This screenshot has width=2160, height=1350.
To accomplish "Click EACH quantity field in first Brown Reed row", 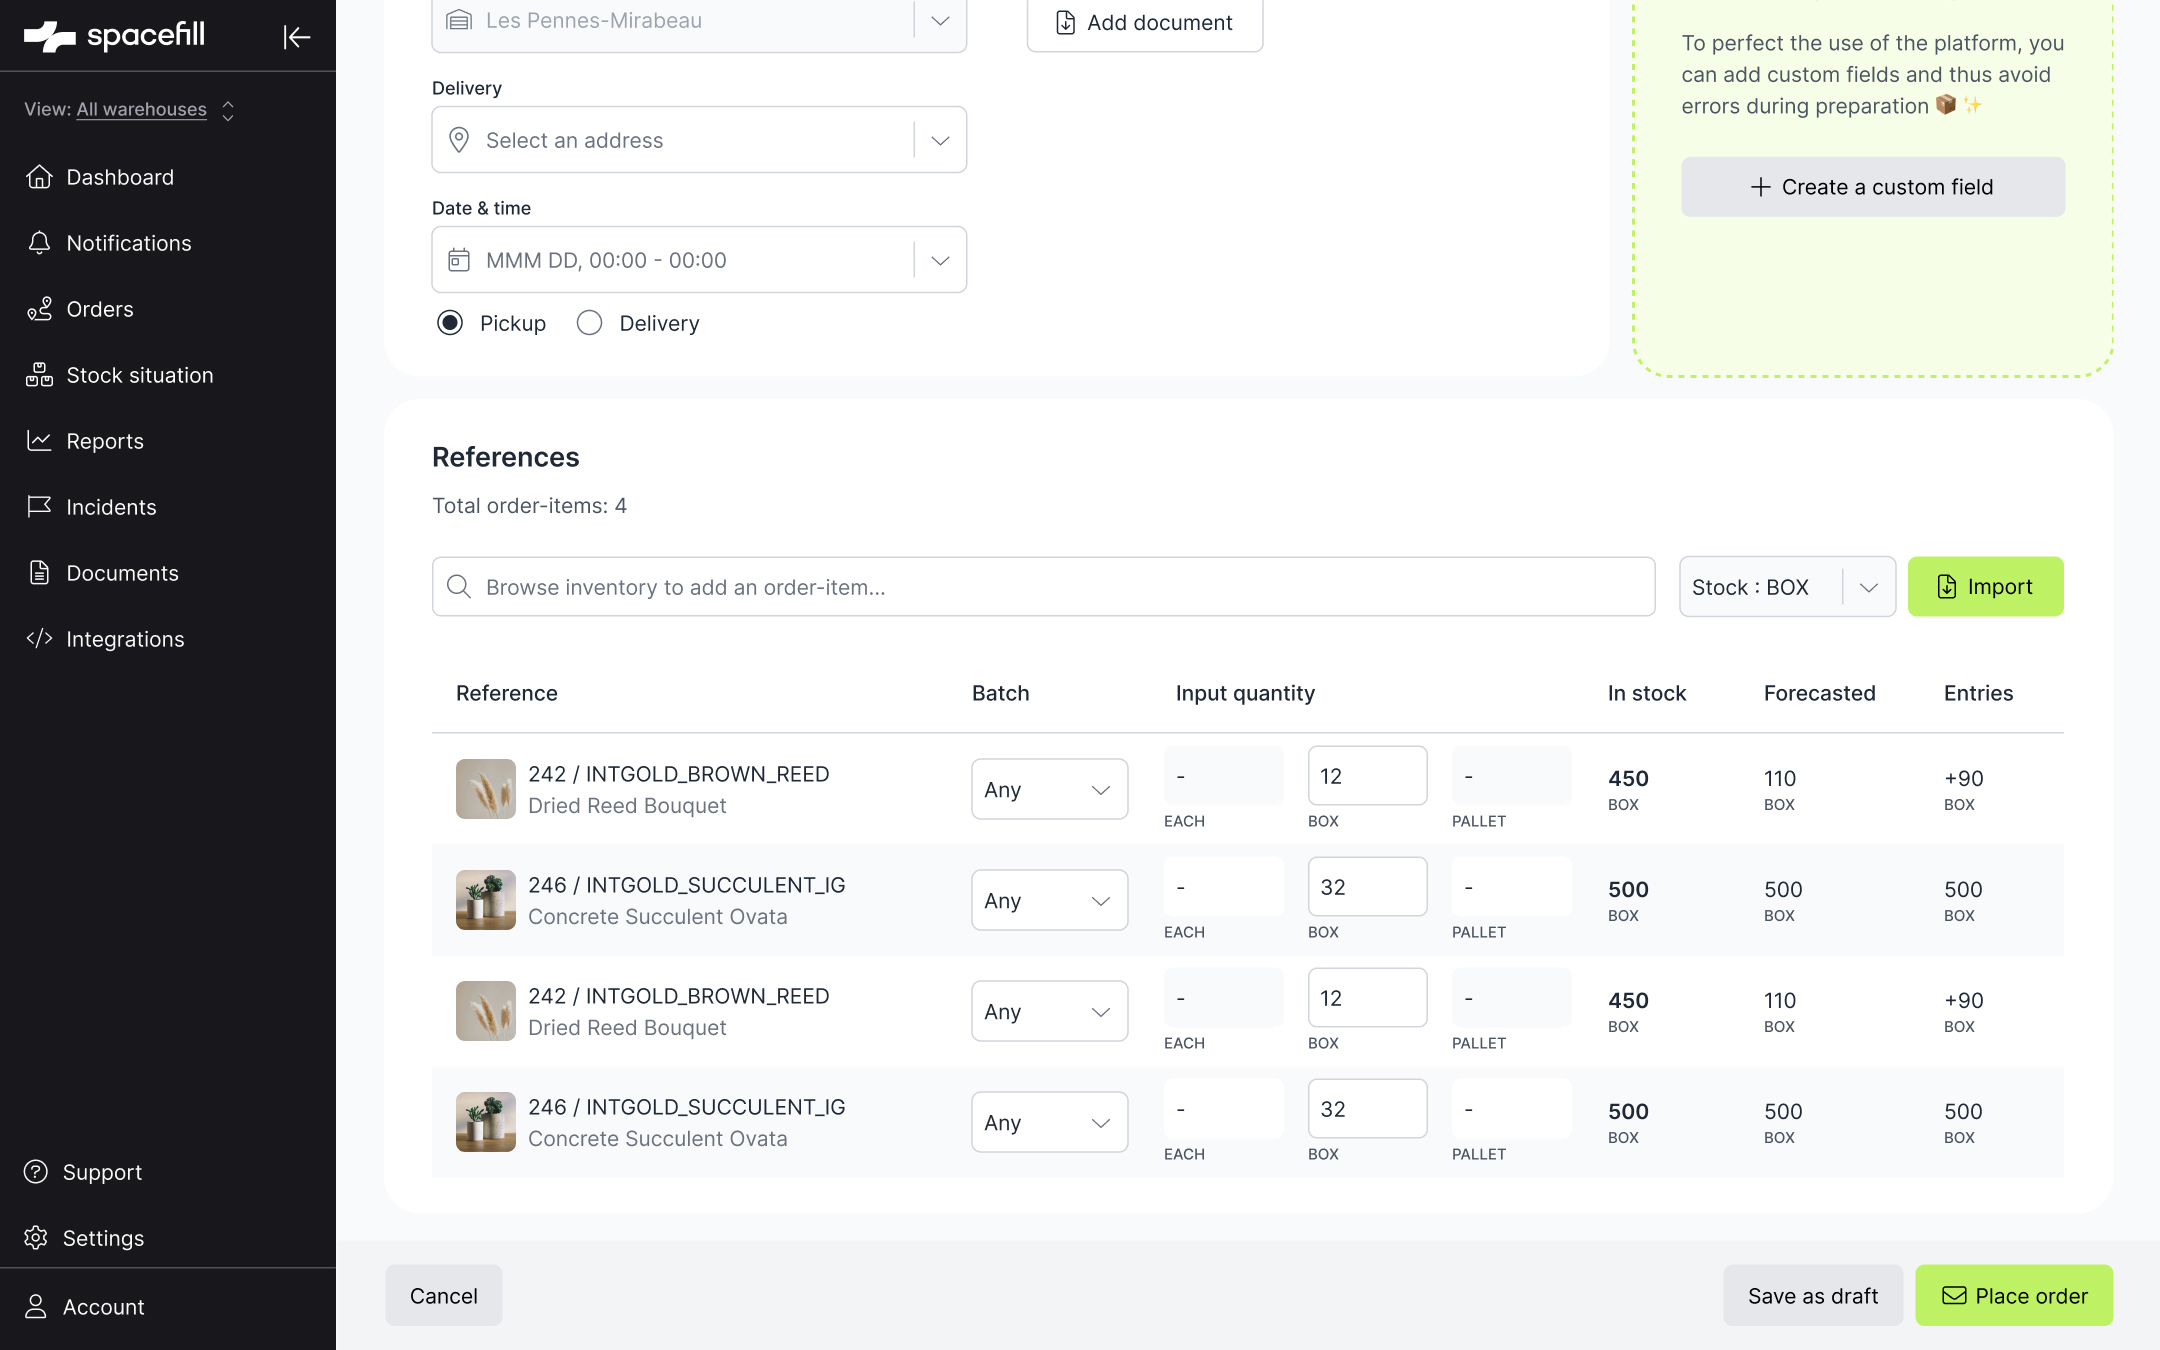I will click(x=1223, y=776).
